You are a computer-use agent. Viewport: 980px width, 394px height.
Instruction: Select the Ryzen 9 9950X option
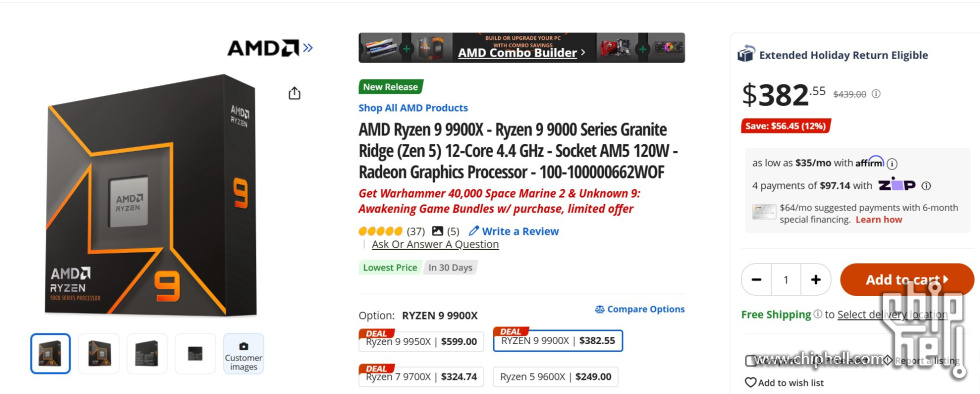pyautogui.click(x=421, y=341)
